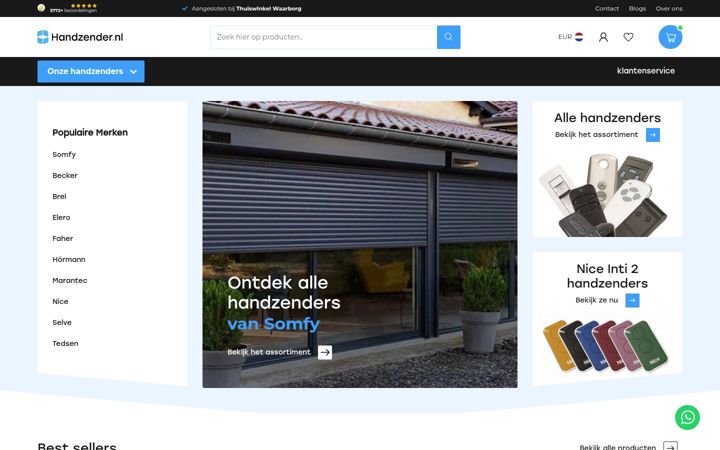Select Selve brand
Screen dimensions: 720x450
pos(62,322)
